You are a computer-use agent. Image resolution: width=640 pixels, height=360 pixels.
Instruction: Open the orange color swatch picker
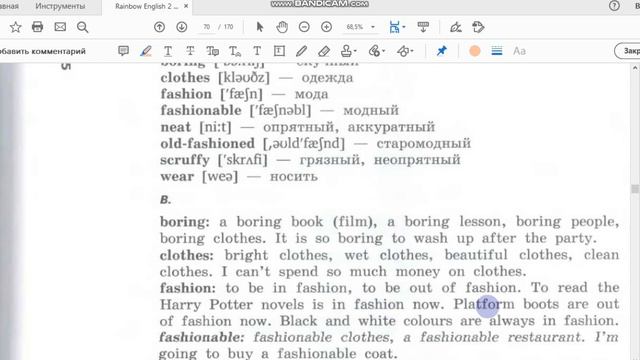tap(474, 51)
